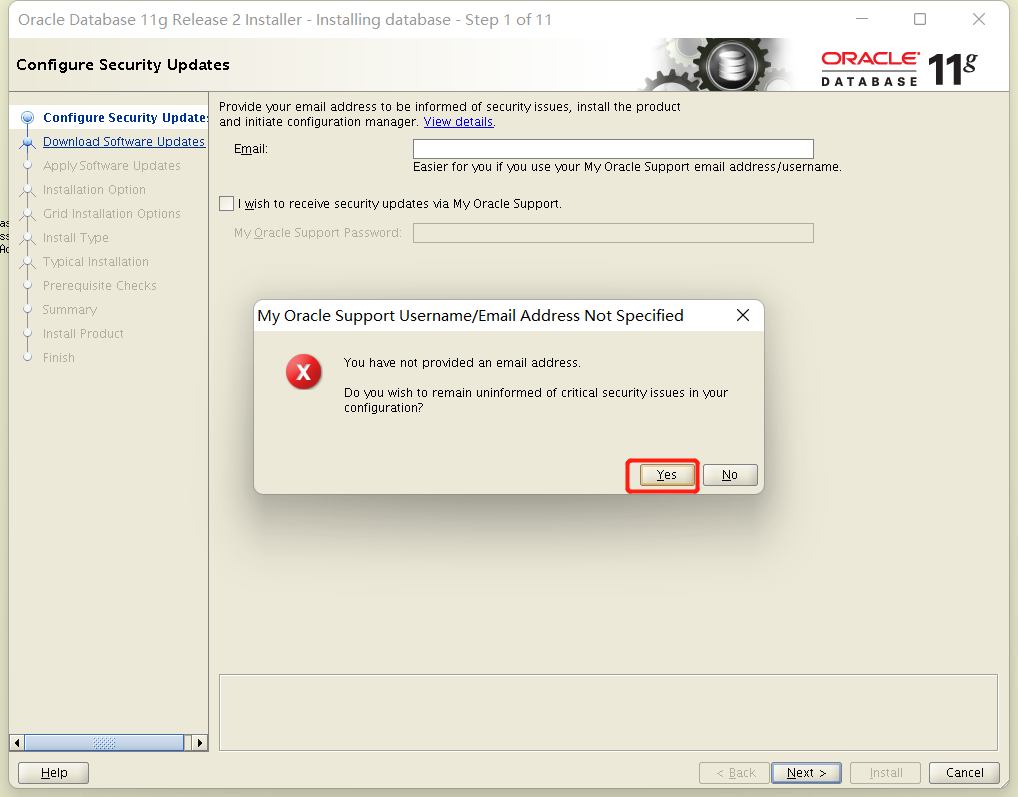
Task: Close the Oracle installer window
Action: (x=979, y=19)
